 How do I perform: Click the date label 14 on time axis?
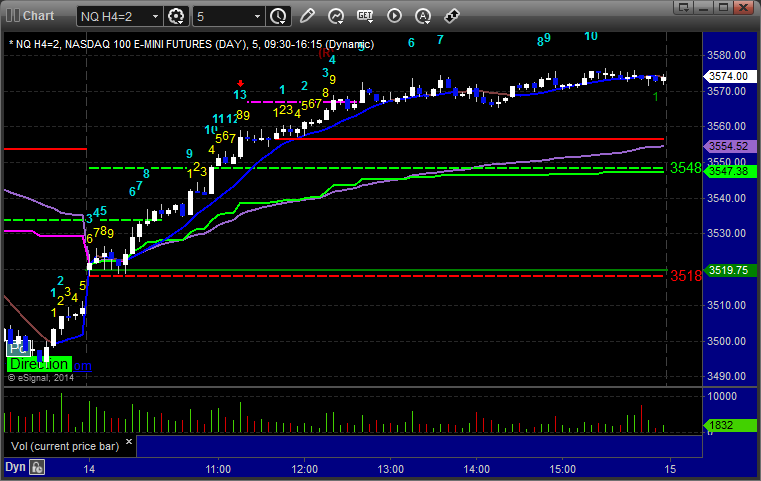(x=89, y=469)
